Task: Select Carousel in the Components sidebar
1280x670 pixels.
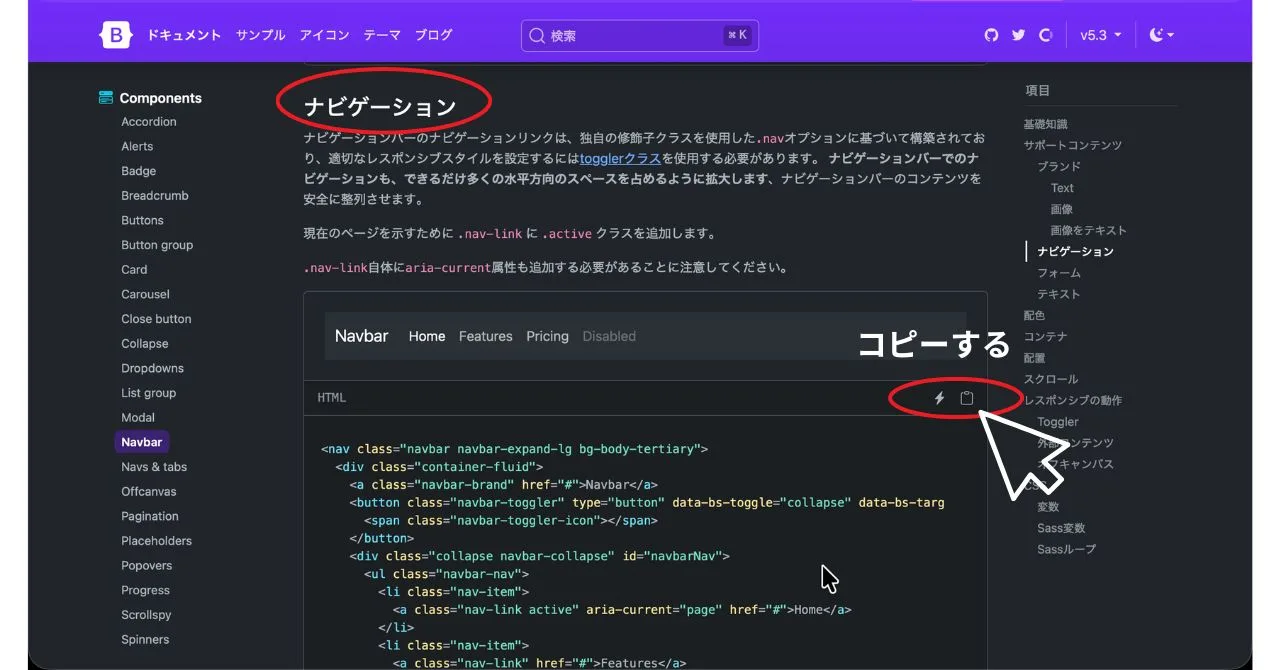Action: (x=145, y=293)
